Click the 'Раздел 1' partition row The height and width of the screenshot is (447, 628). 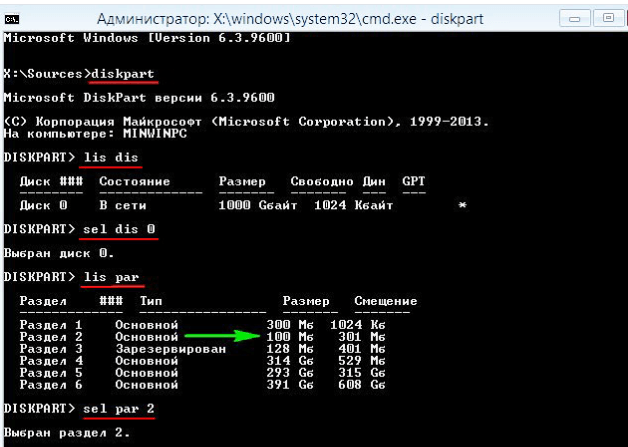point(51,324)
